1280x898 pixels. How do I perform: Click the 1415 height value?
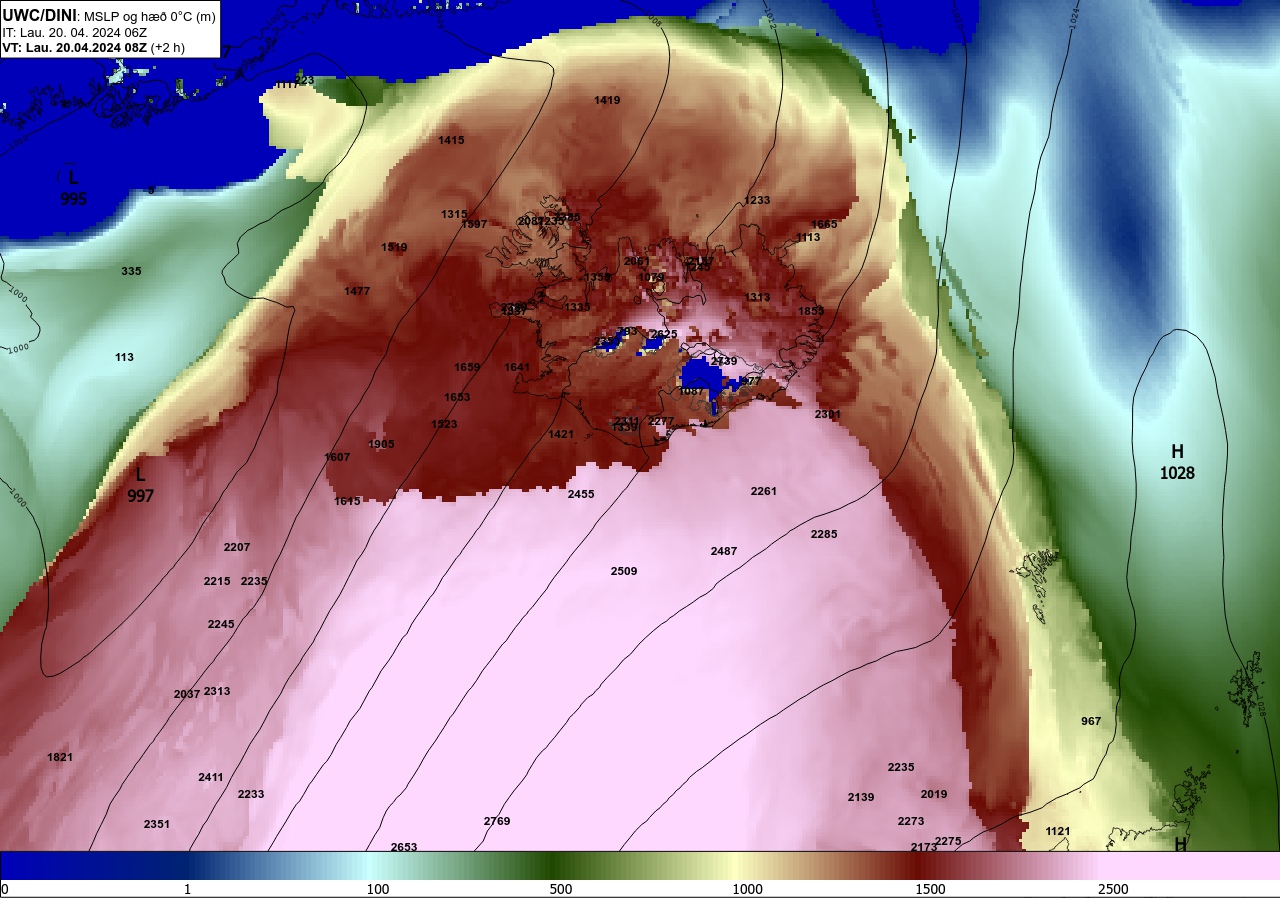point(451,140)
